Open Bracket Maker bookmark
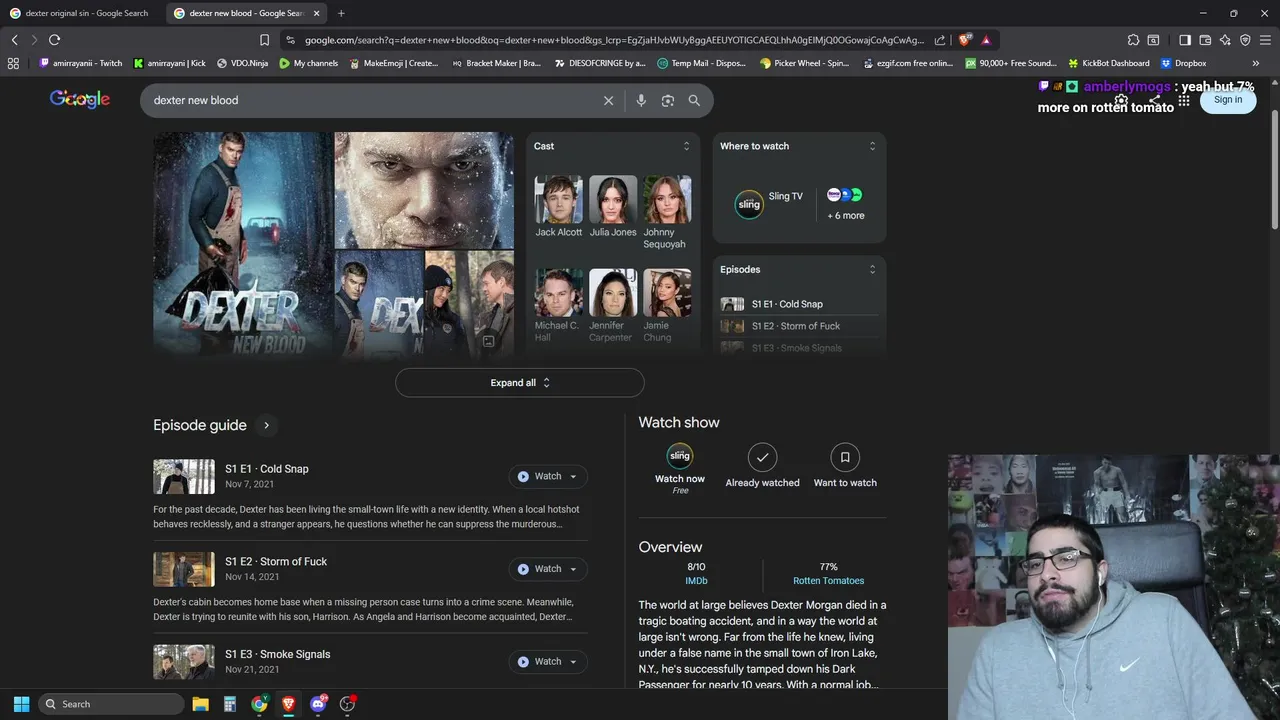The height and width of the screenshot is (720, 1280). pyautogui.click(x=496, y=63)
